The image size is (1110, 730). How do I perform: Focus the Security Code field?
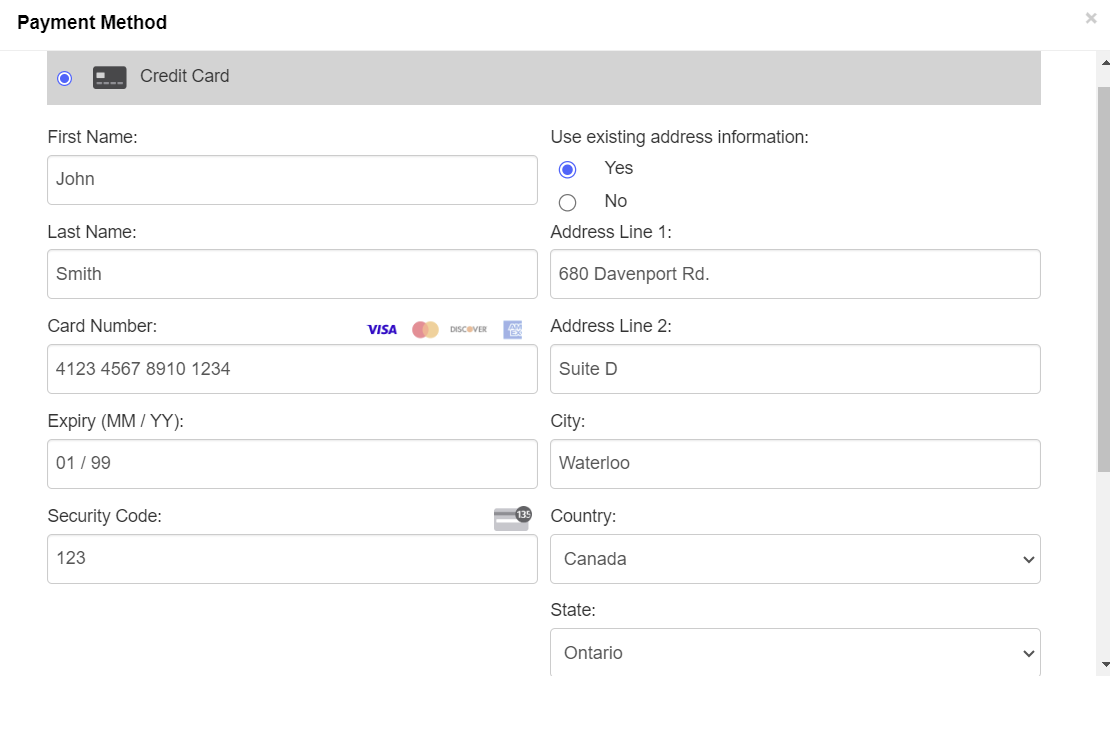(x=292, y=559)
